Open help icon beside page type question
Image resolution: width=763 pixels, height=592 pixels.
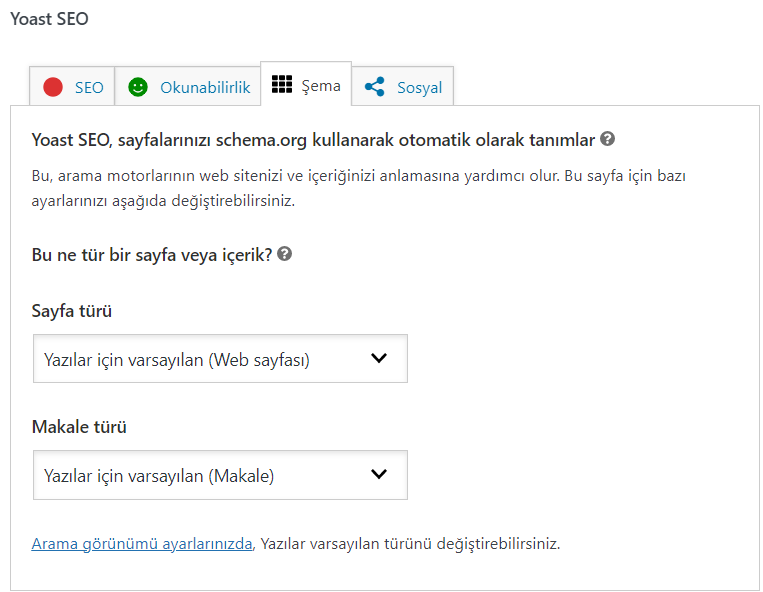coord(285,254)
